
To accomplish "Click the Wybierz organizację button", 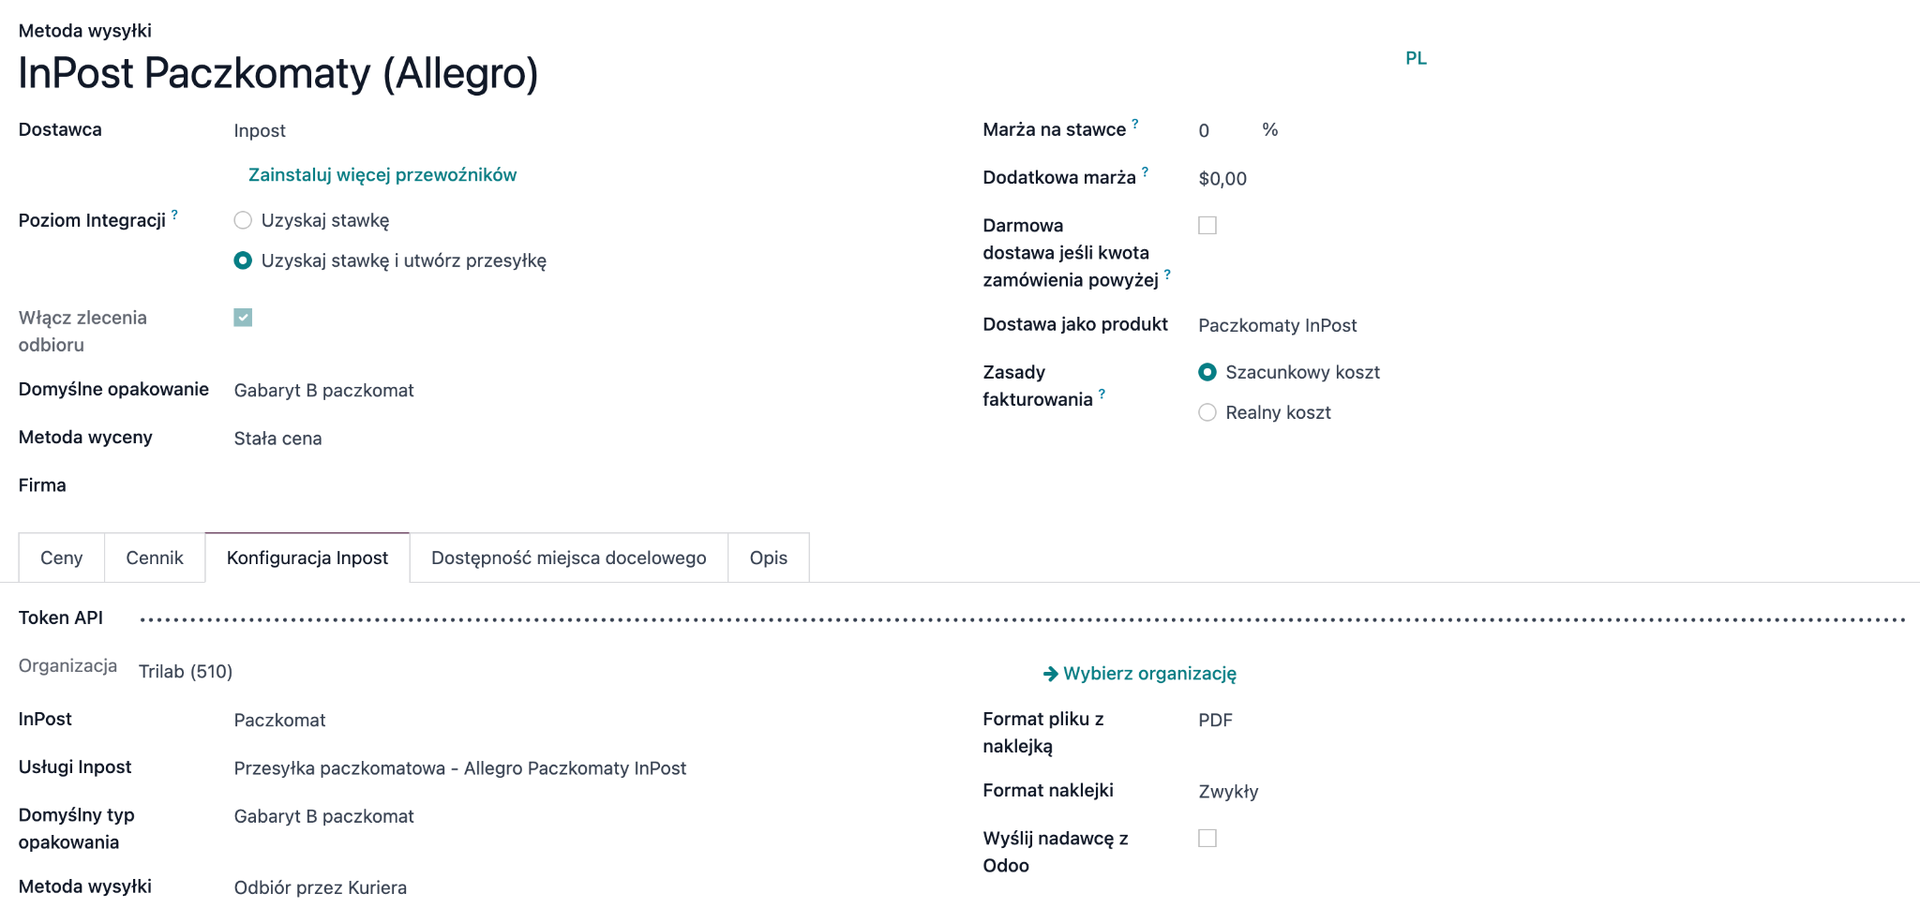I will pos(1140,674).
